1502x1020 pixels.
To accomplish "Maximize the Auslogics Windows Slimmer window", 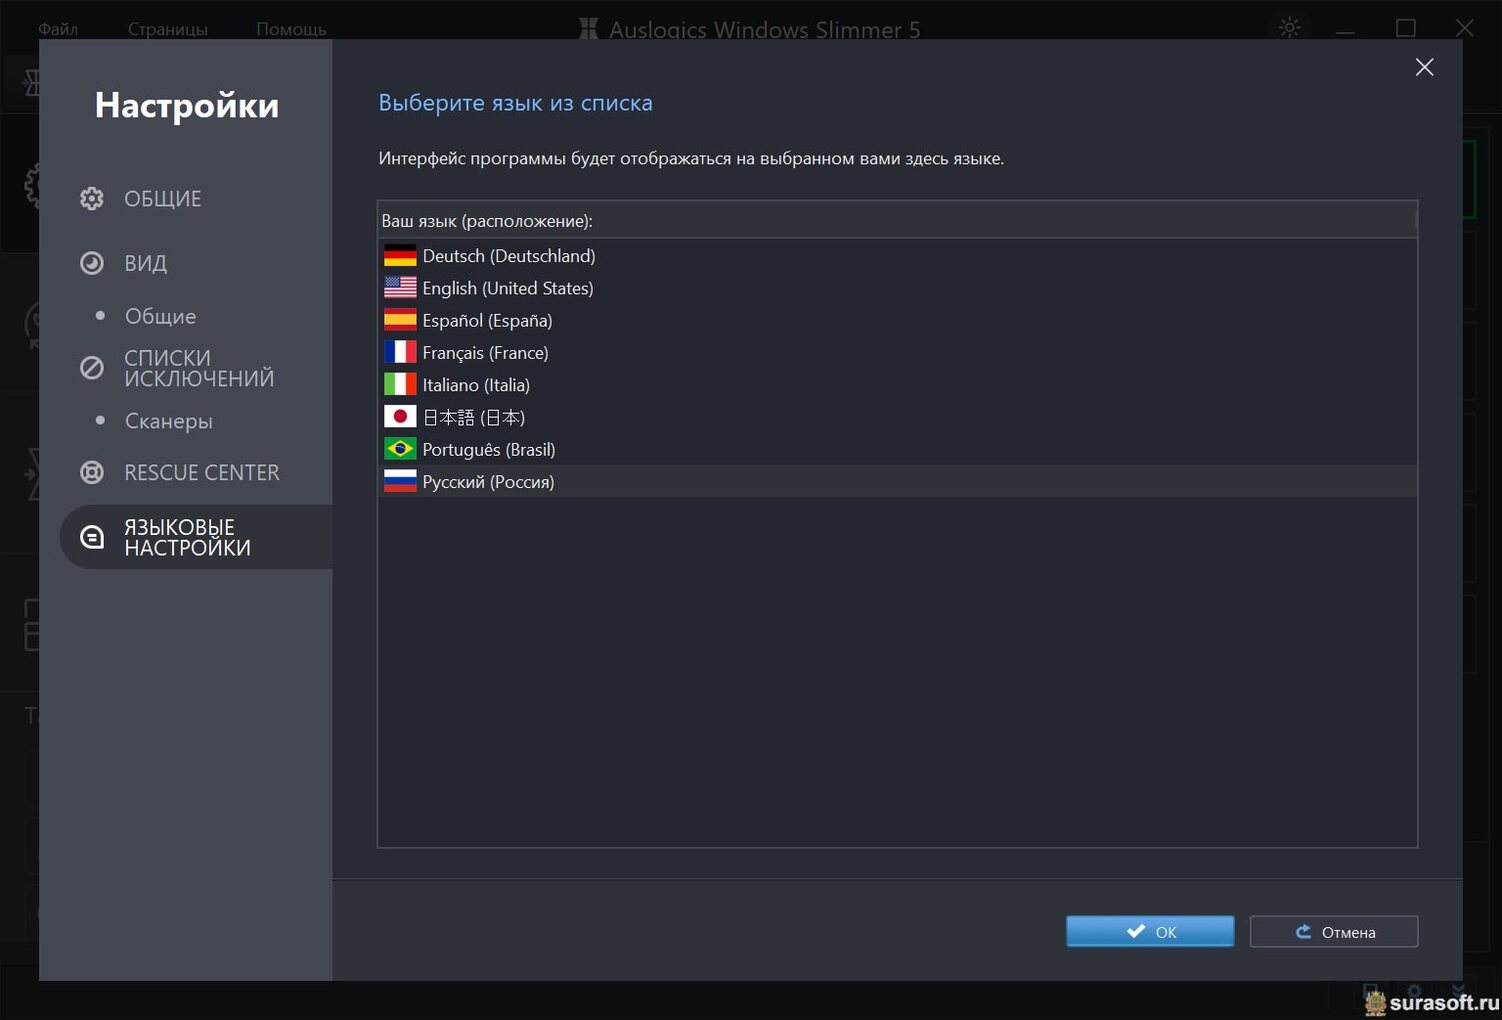I will [1406, 28].
